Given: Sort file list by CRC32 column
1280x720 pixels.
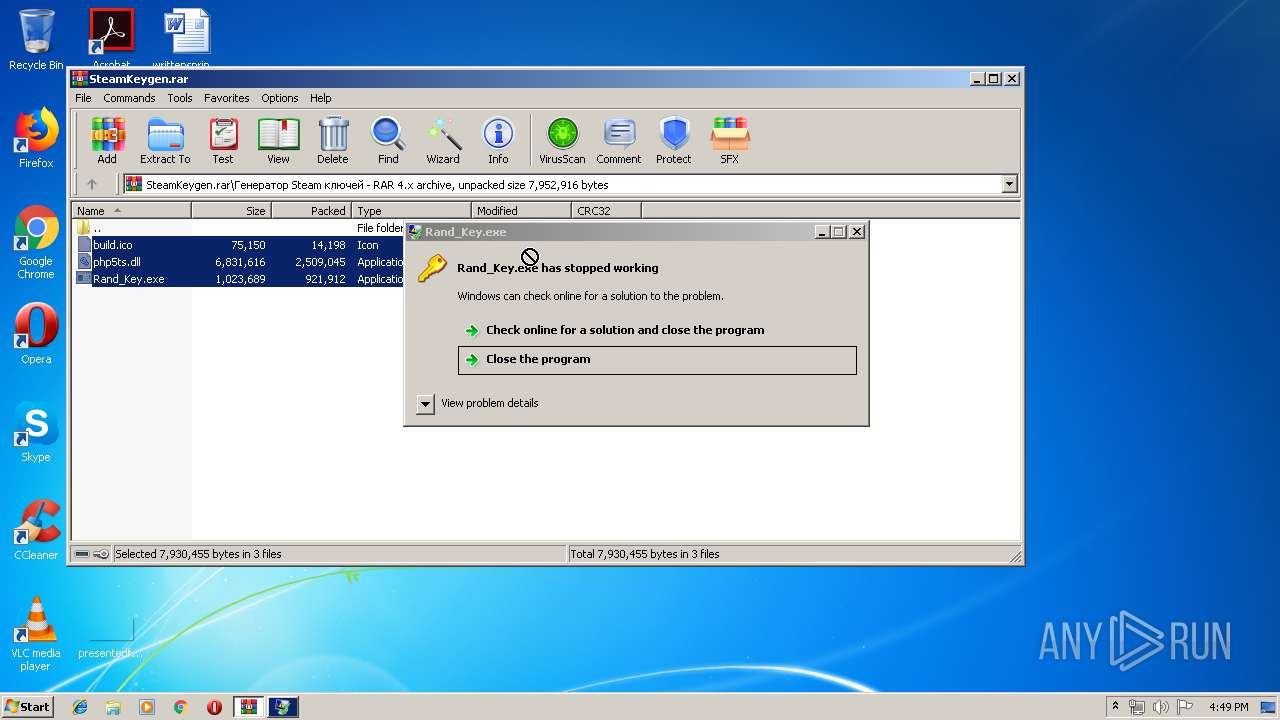Looking at the screenshot, I should [607, 211].
